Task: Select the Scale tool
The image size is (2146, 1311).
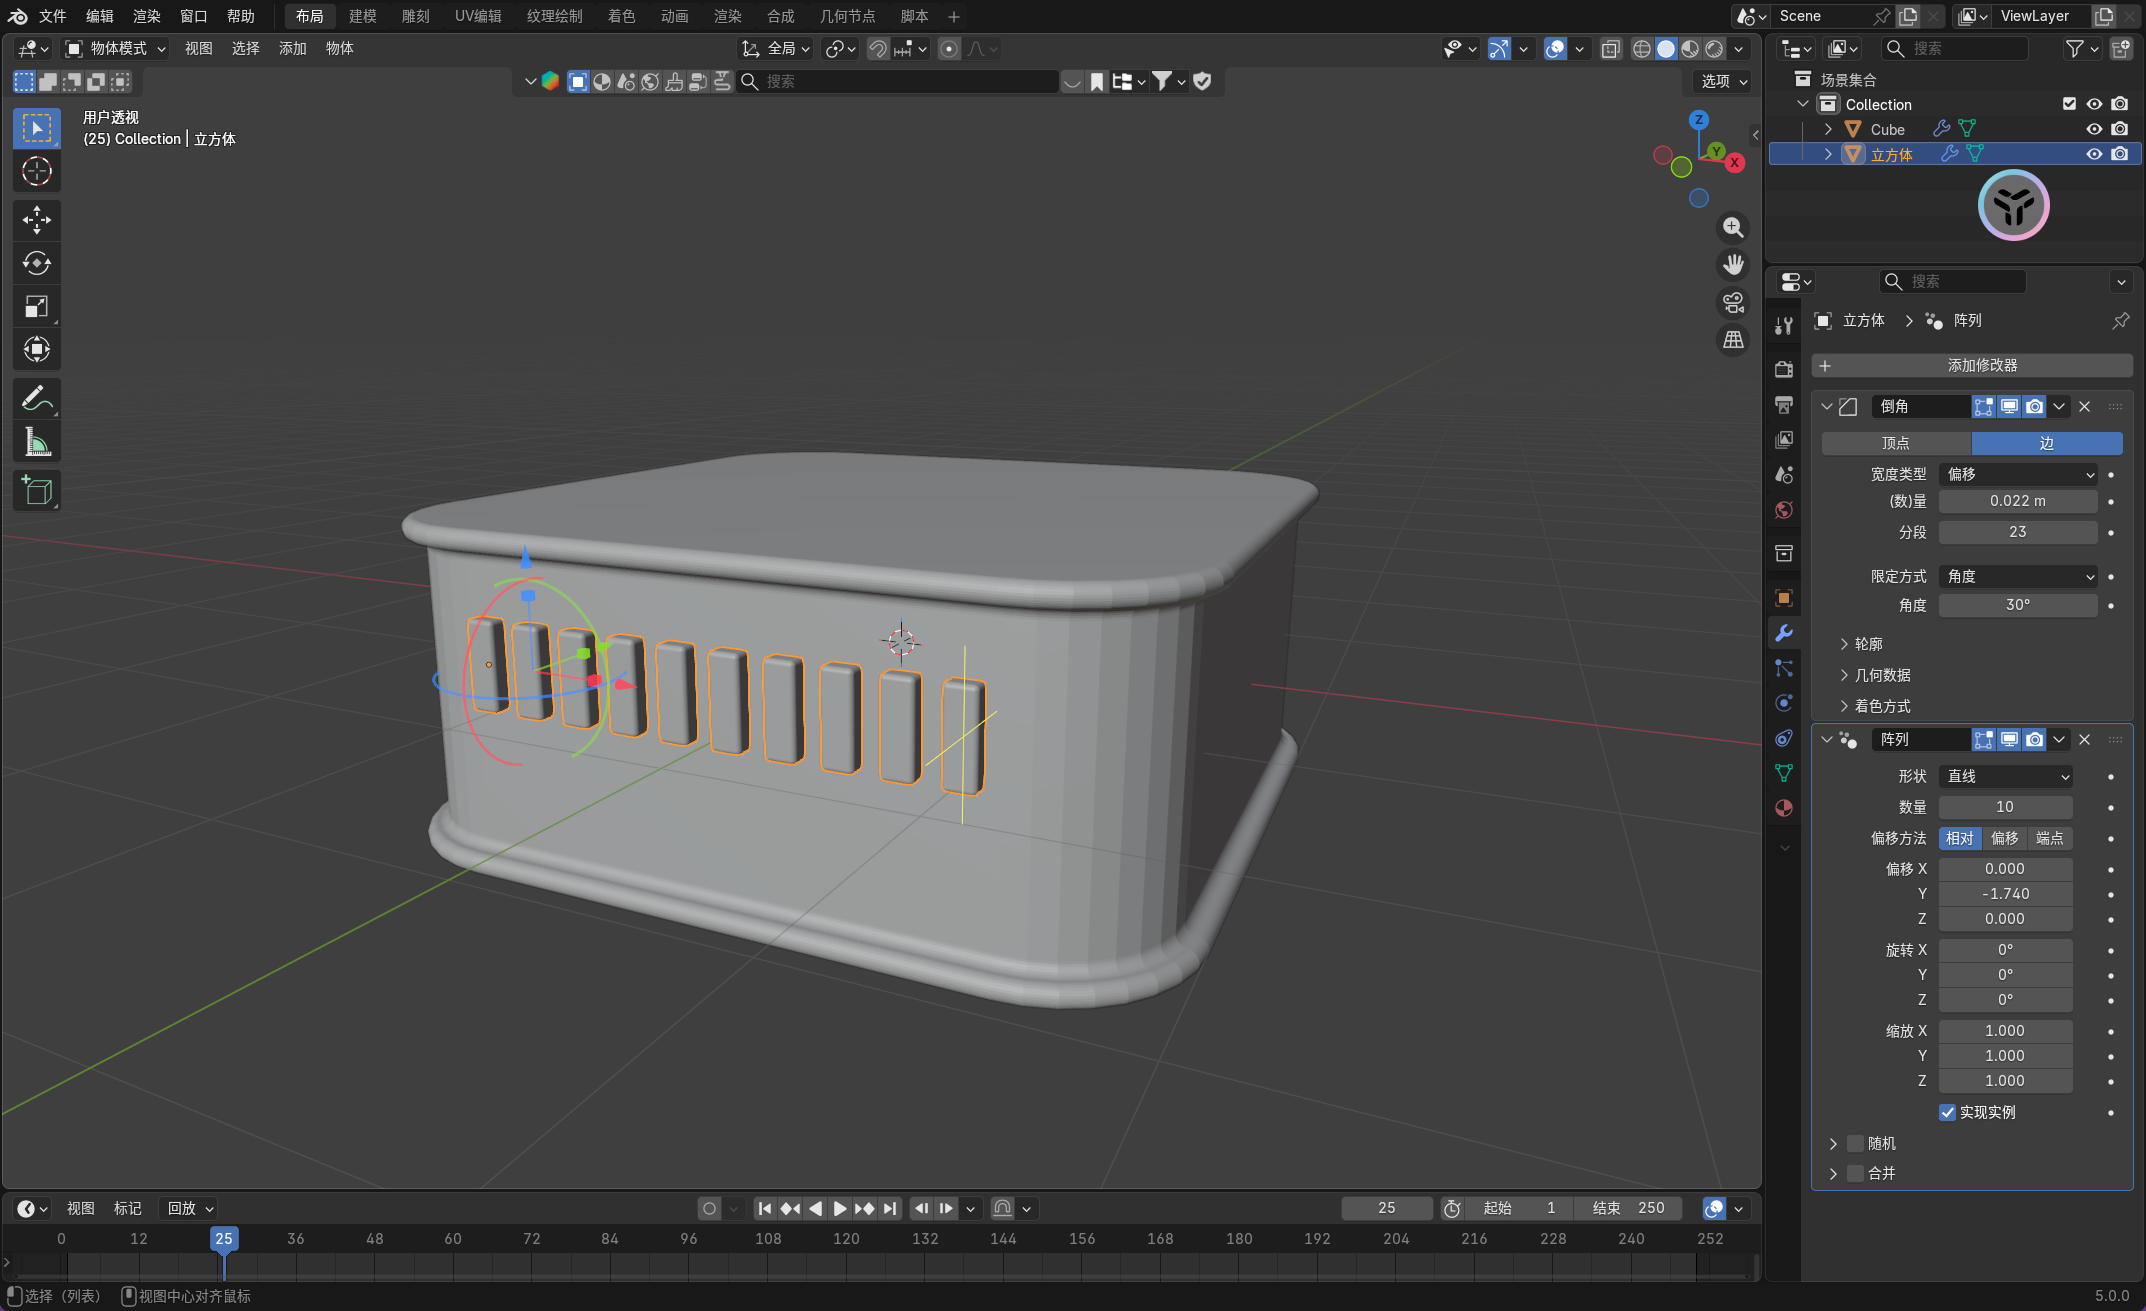Action: [37, 306]
